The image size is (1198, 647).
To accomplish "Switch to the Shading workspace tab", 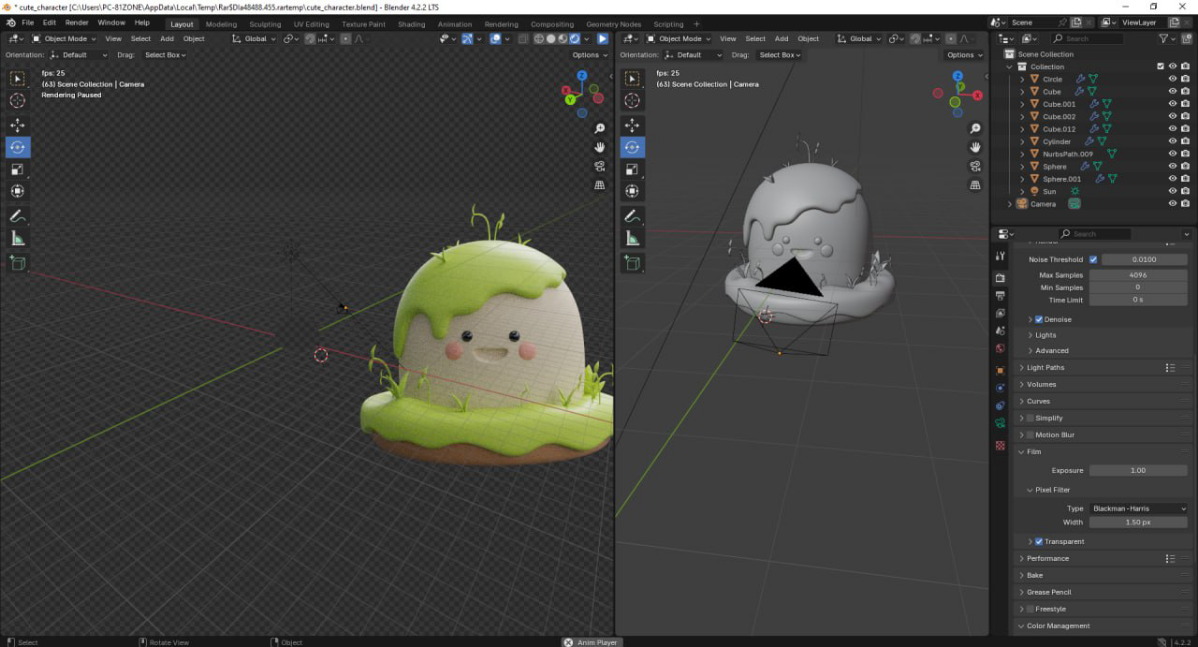I will (x=412, y=23).
